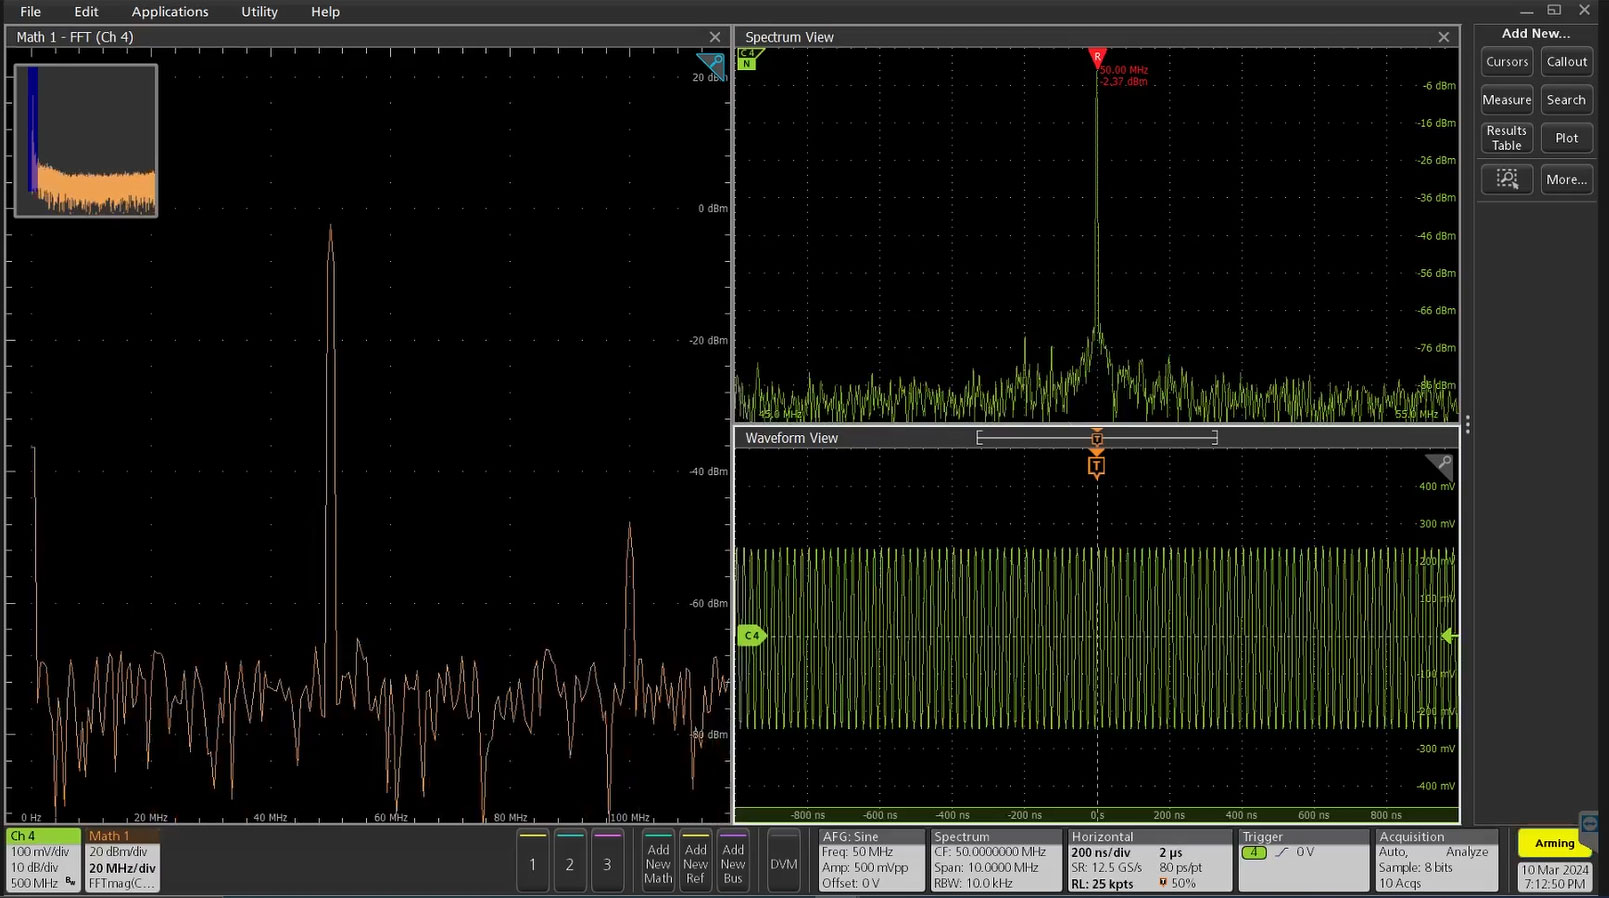The height and width of the screenshot is (898, 1609).
Task: Click the Measure button
Action: click(x=1506, y=100)
